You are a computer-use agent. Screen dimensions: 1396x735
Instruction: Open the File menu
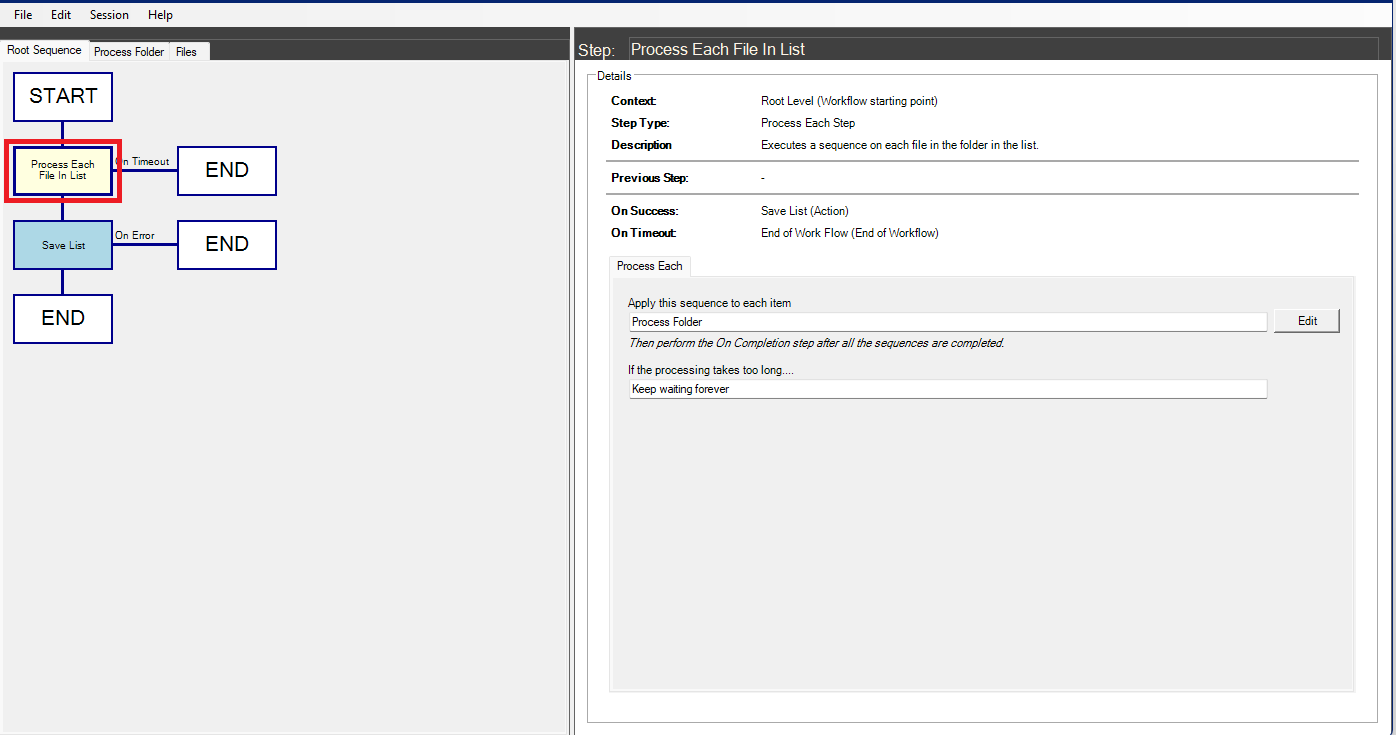click(x=23, y=15)
